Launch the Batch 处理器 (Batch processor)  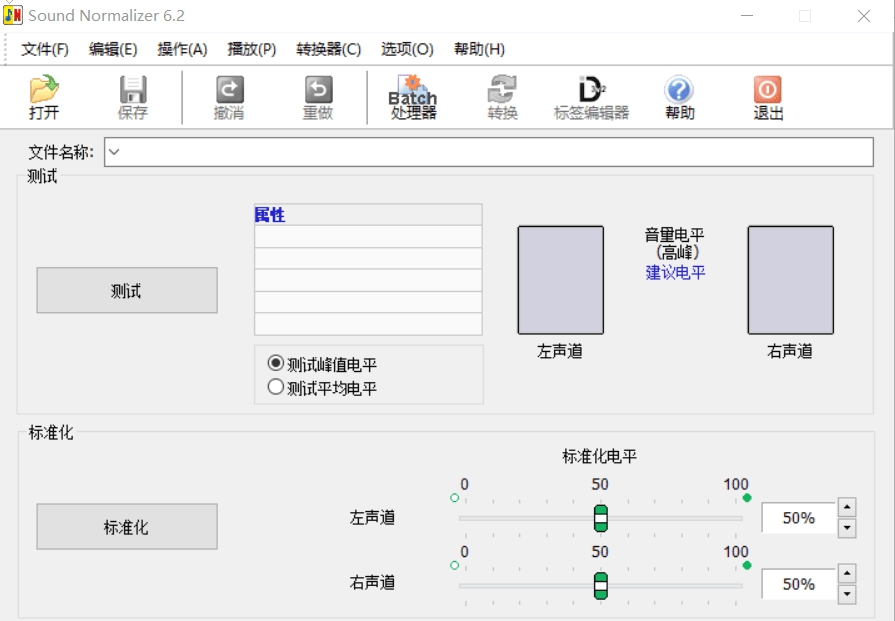[411, 97]
